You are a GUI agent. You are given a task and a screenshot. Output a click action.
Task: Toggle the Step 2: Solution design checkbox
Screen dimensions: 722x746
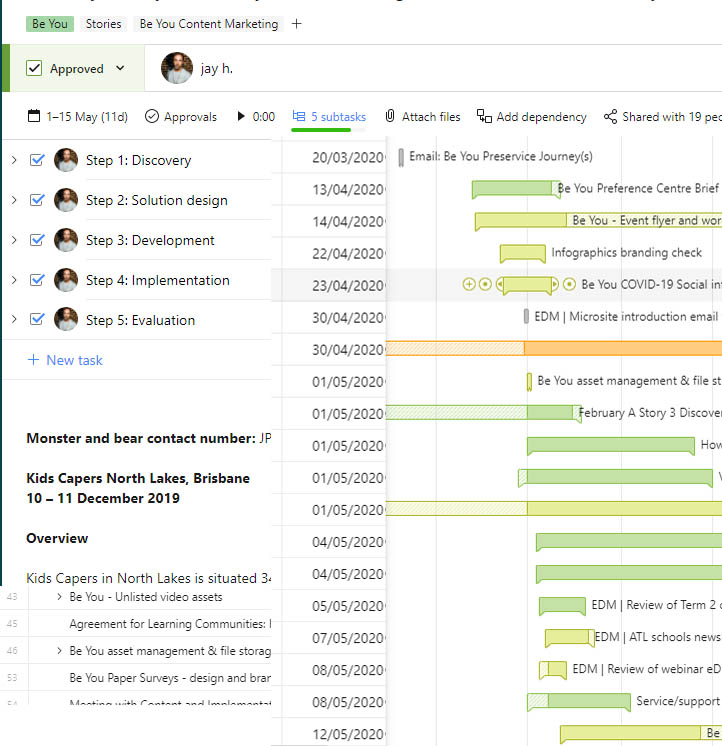coord(37,200)
